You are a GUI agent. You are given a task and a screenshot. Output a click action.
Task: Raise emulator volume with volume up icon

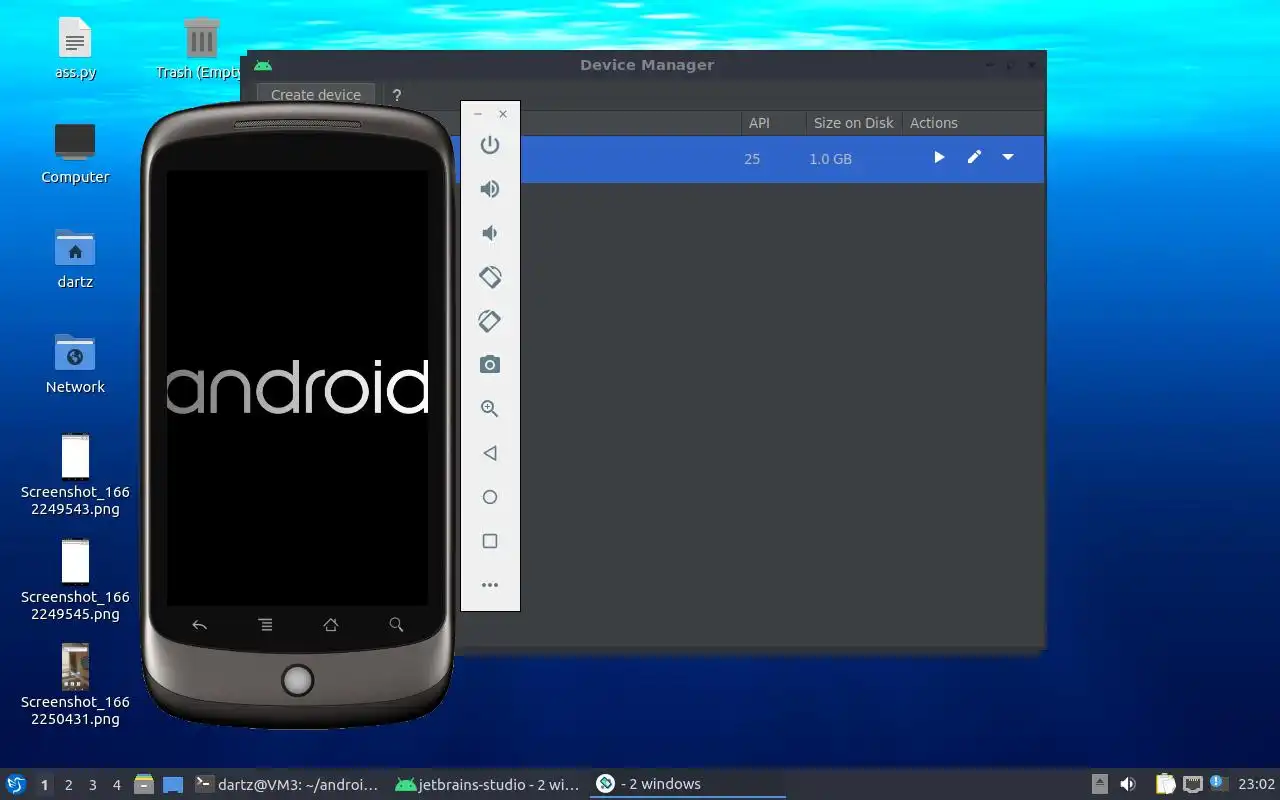pyautogui.click(x=490, y=189)
